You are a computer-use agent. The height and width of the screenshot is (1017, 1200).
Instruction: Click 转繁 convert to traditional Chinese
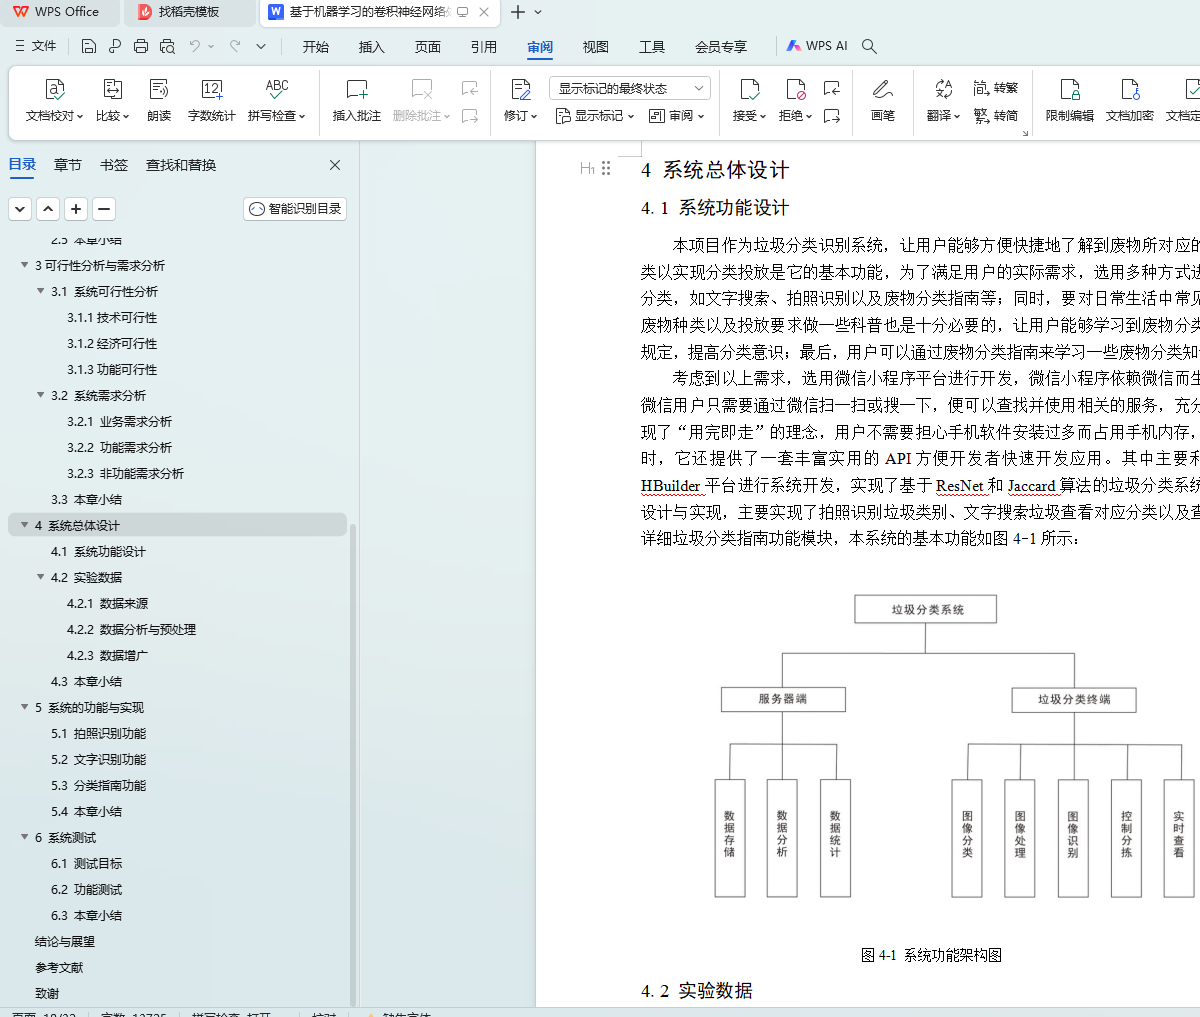tap(996, 88)
